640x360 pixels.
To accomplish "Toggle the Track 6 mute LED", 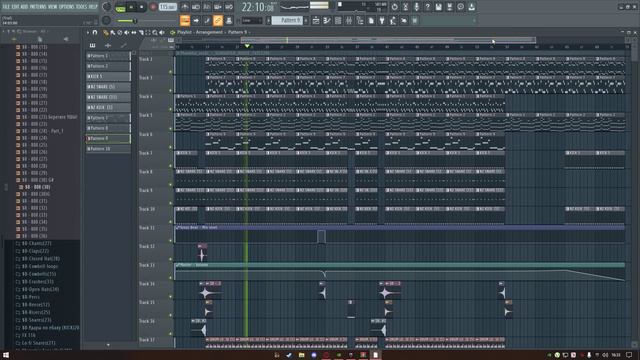I will (171, 147).
